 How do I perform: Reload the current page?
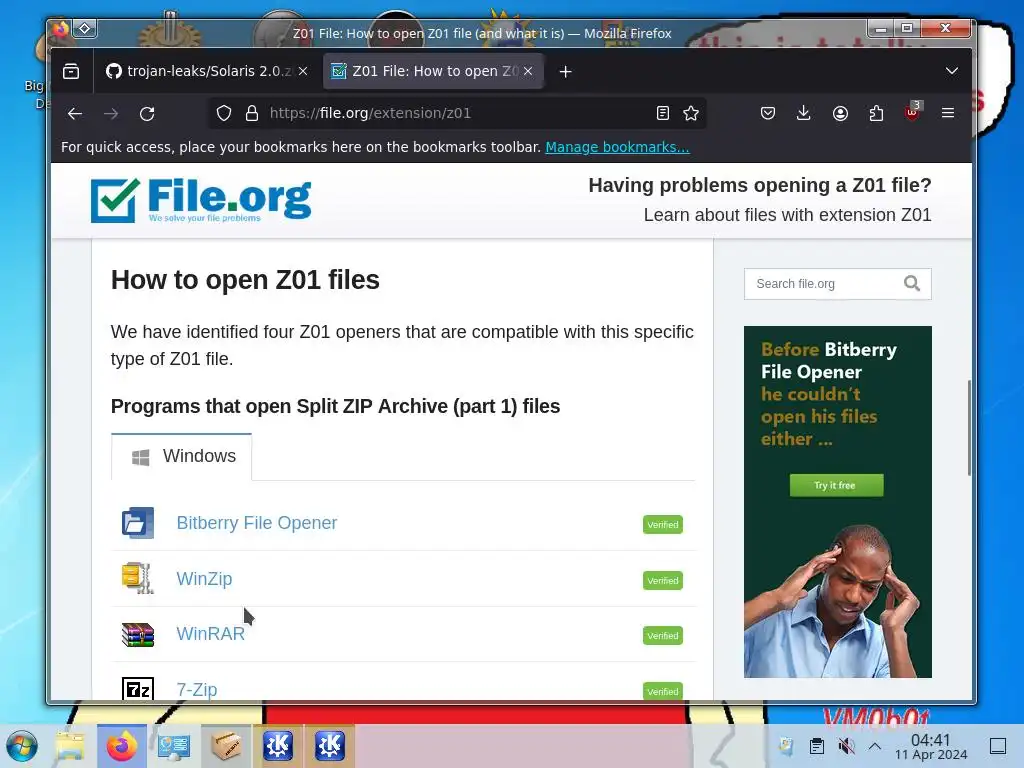tap(147, 114)
